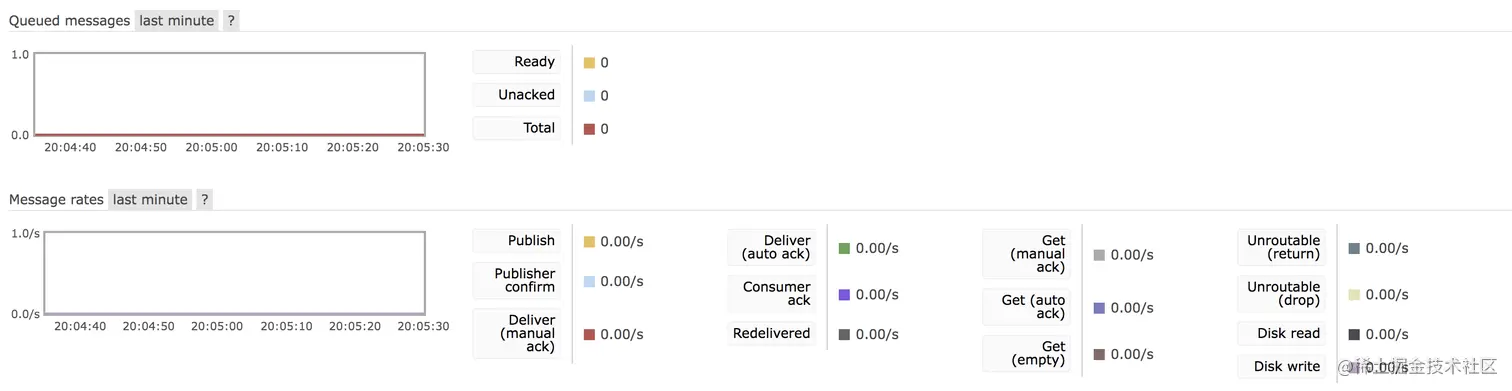This screenshot has width=1512, height=391.
Task: Select the Deliver (auto ack) label
Action: pos(771,248)
